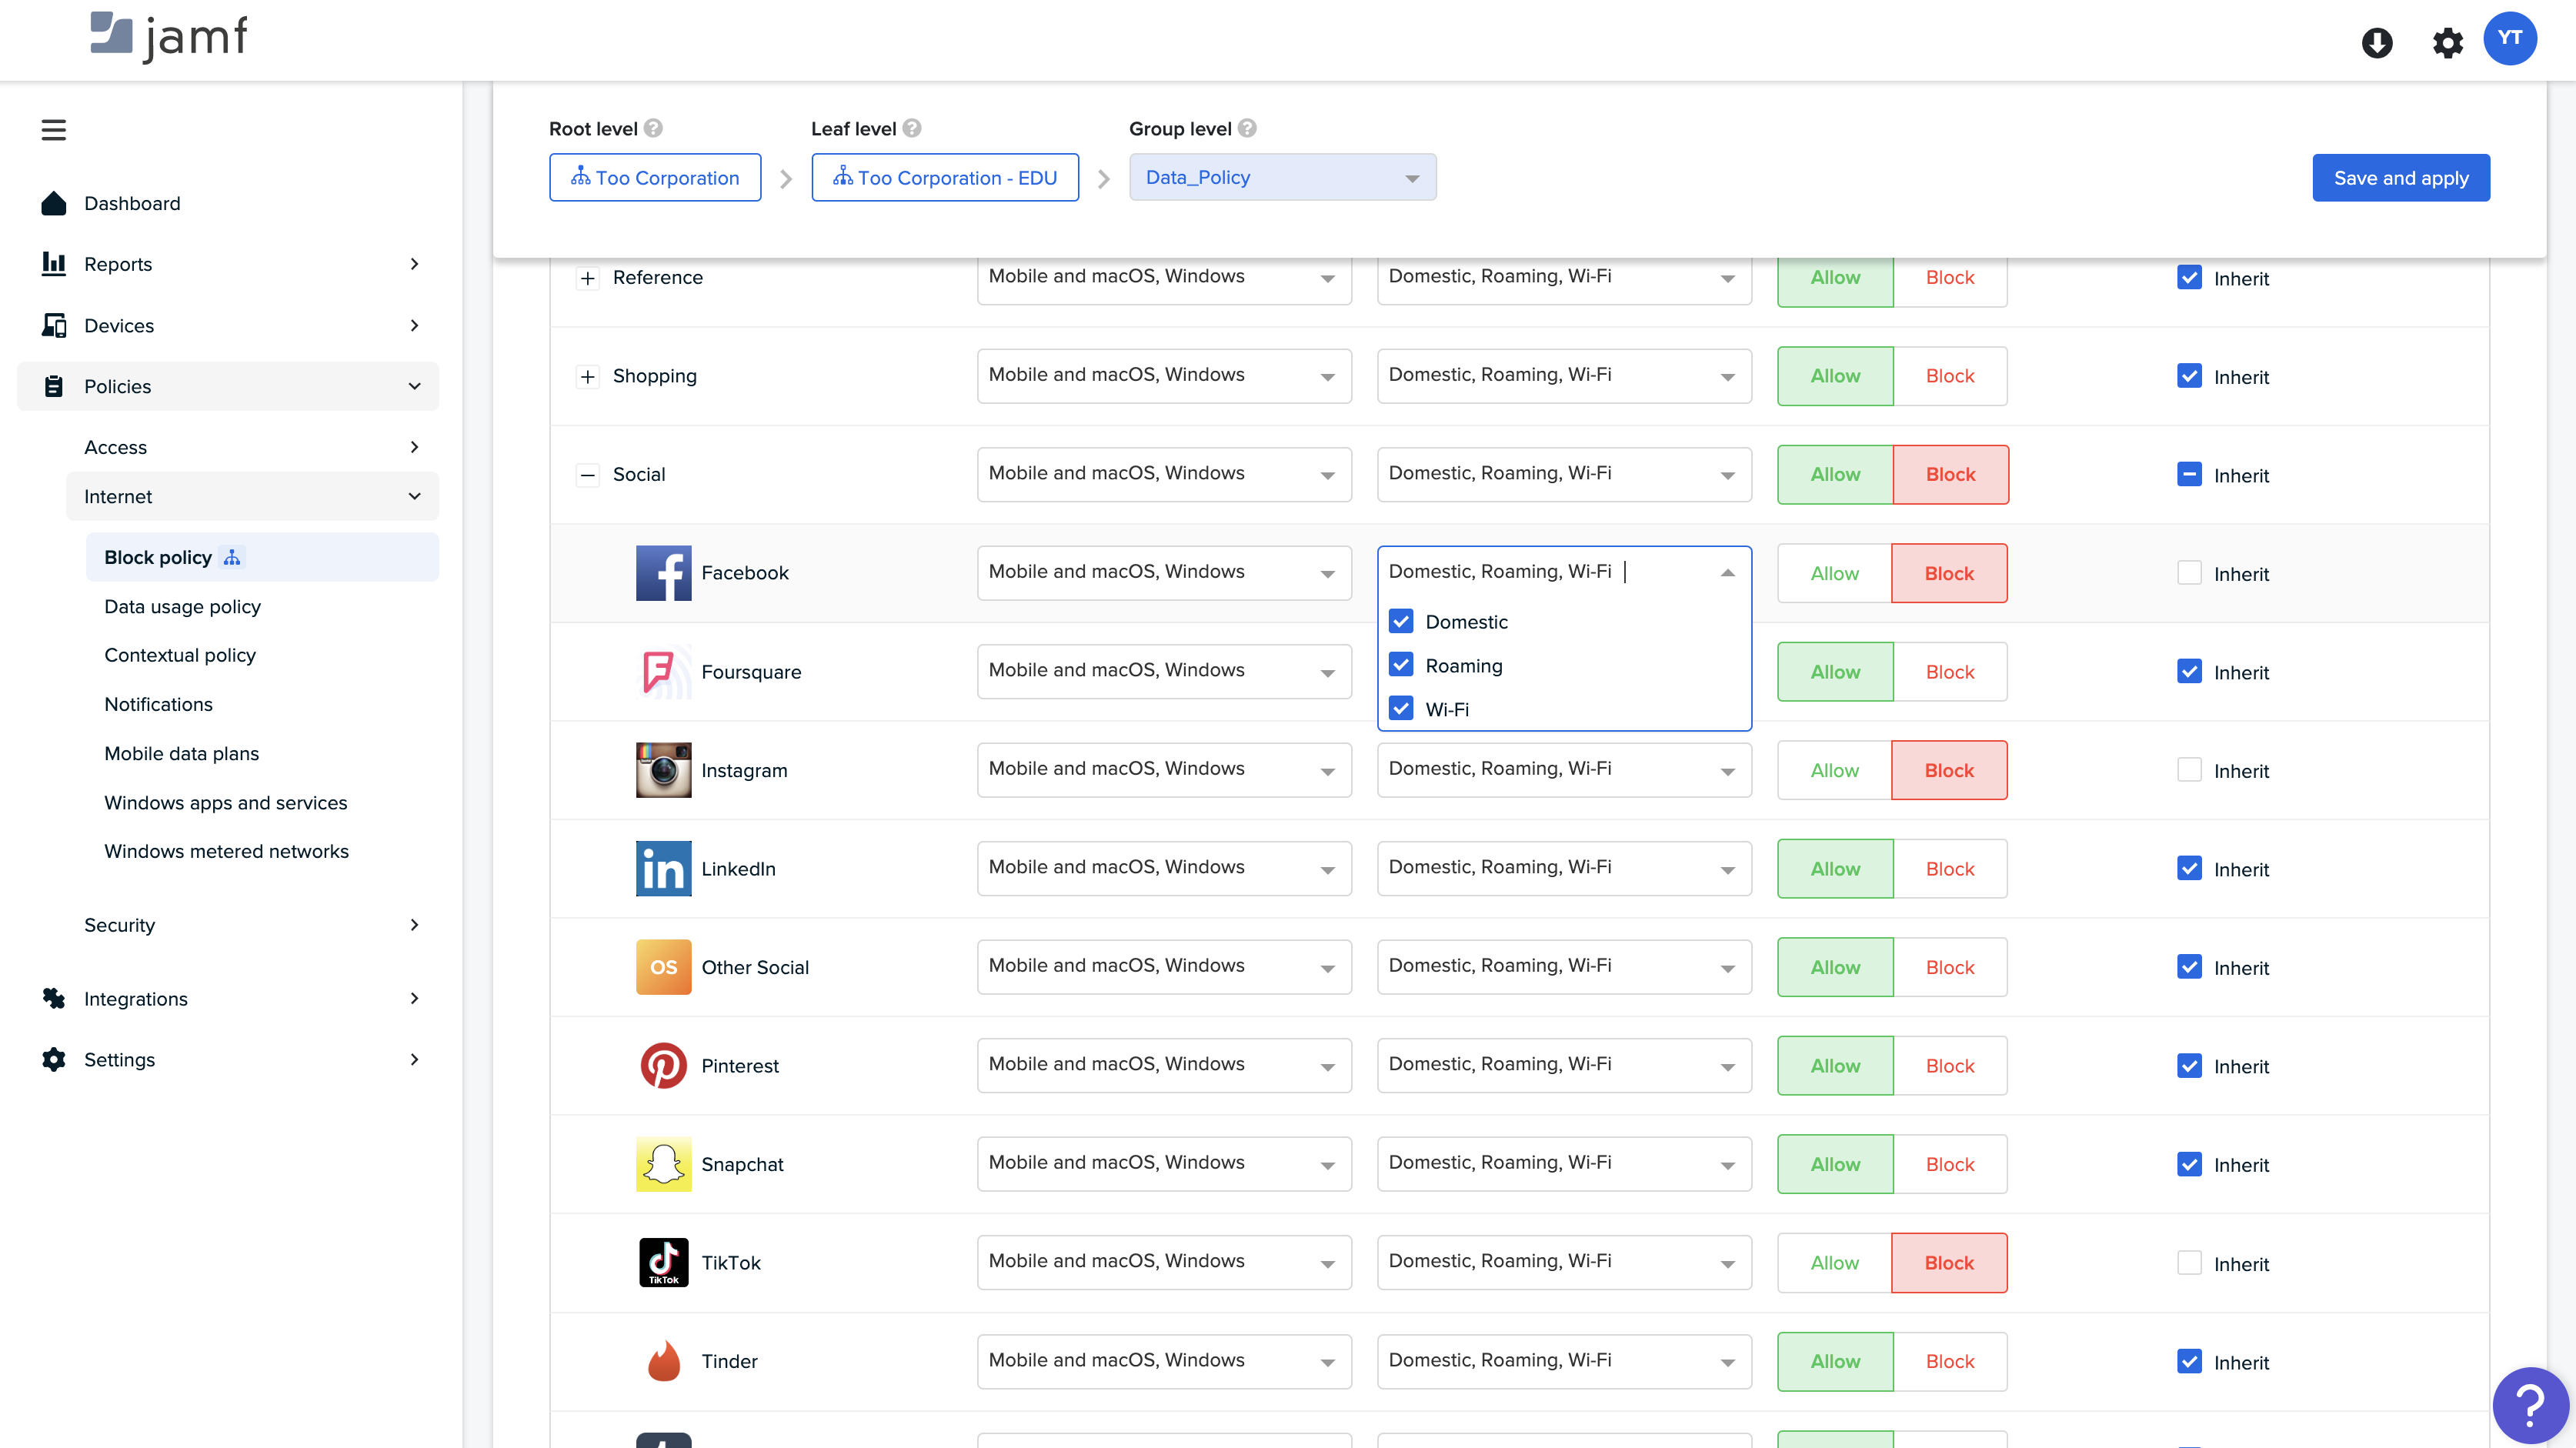Click the Facebook app icon
This screenshot has width=2576, height=1448.
pos(663,573)
